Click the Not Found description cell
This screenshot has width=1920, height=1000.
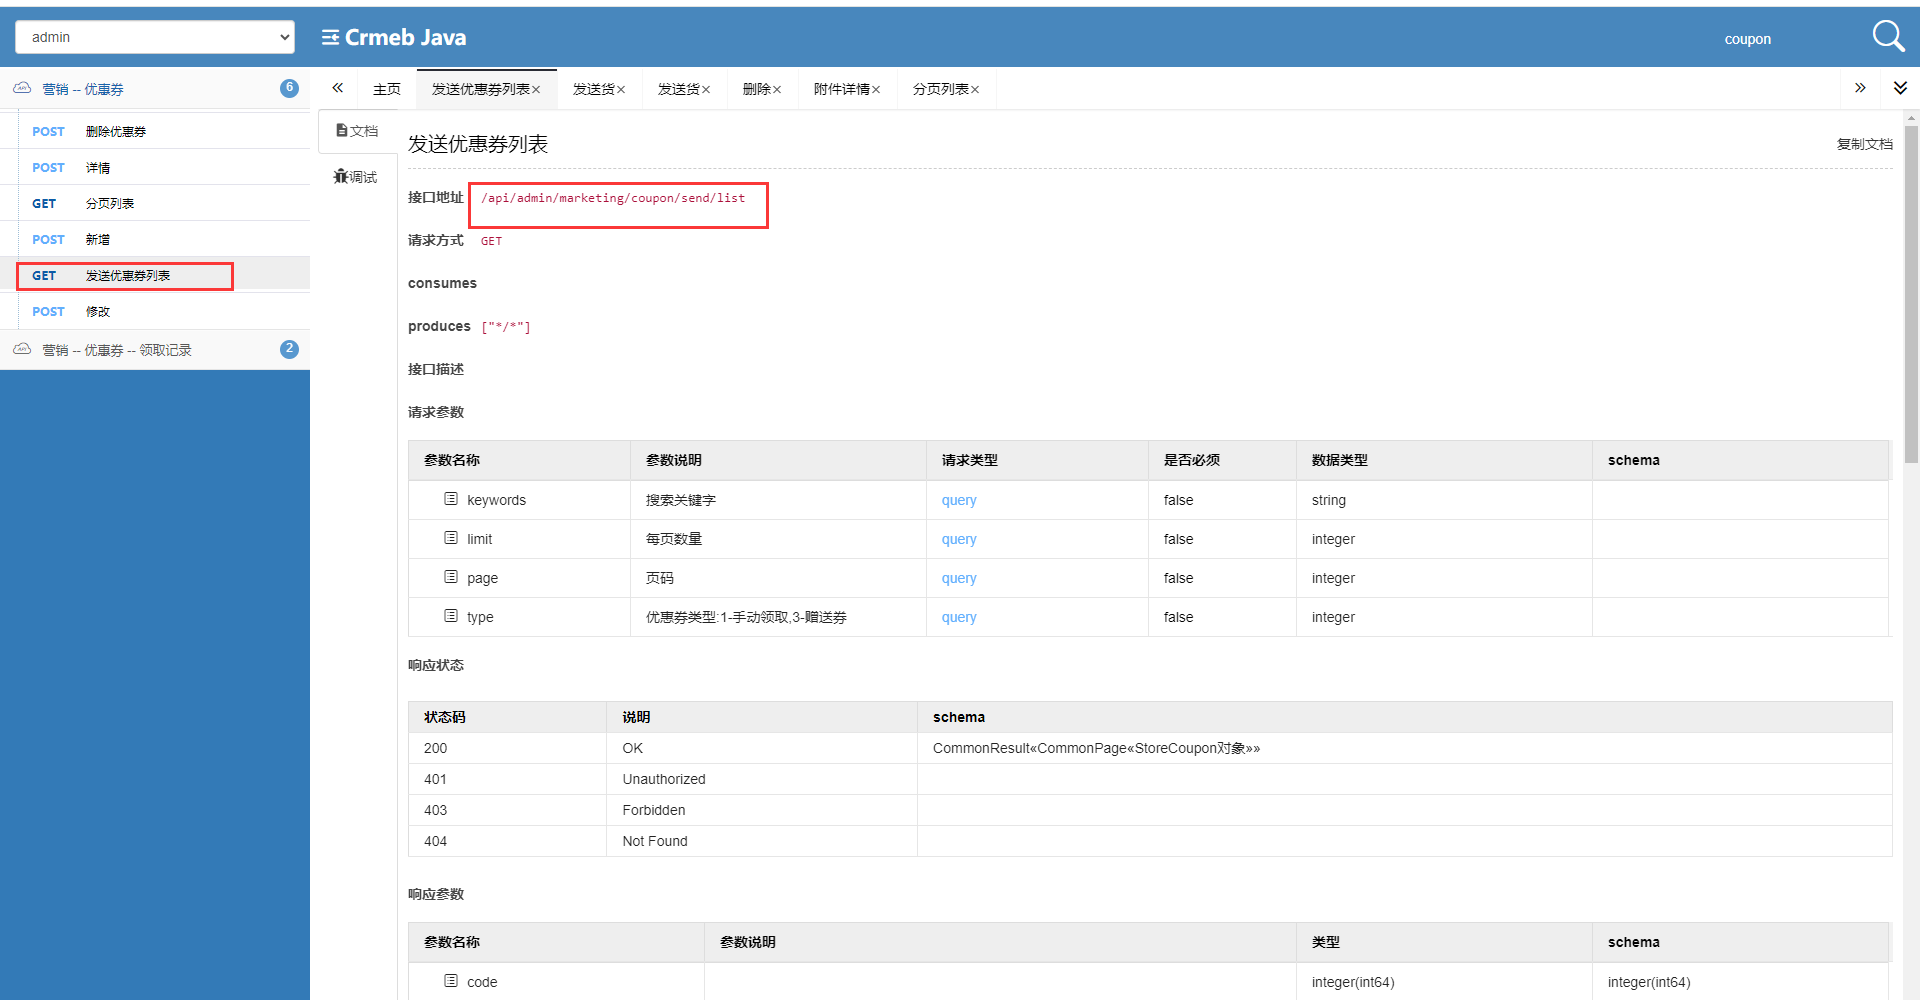pos(762,841)
